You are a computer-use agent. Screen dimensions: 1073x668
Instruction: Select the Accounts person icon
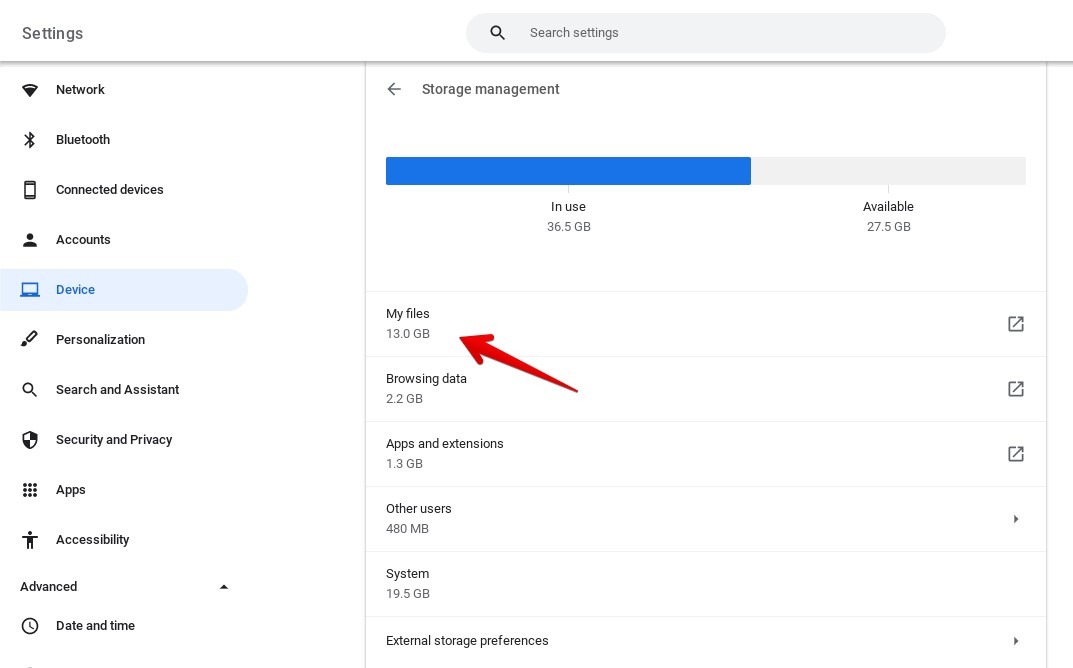tap(30, 239)
